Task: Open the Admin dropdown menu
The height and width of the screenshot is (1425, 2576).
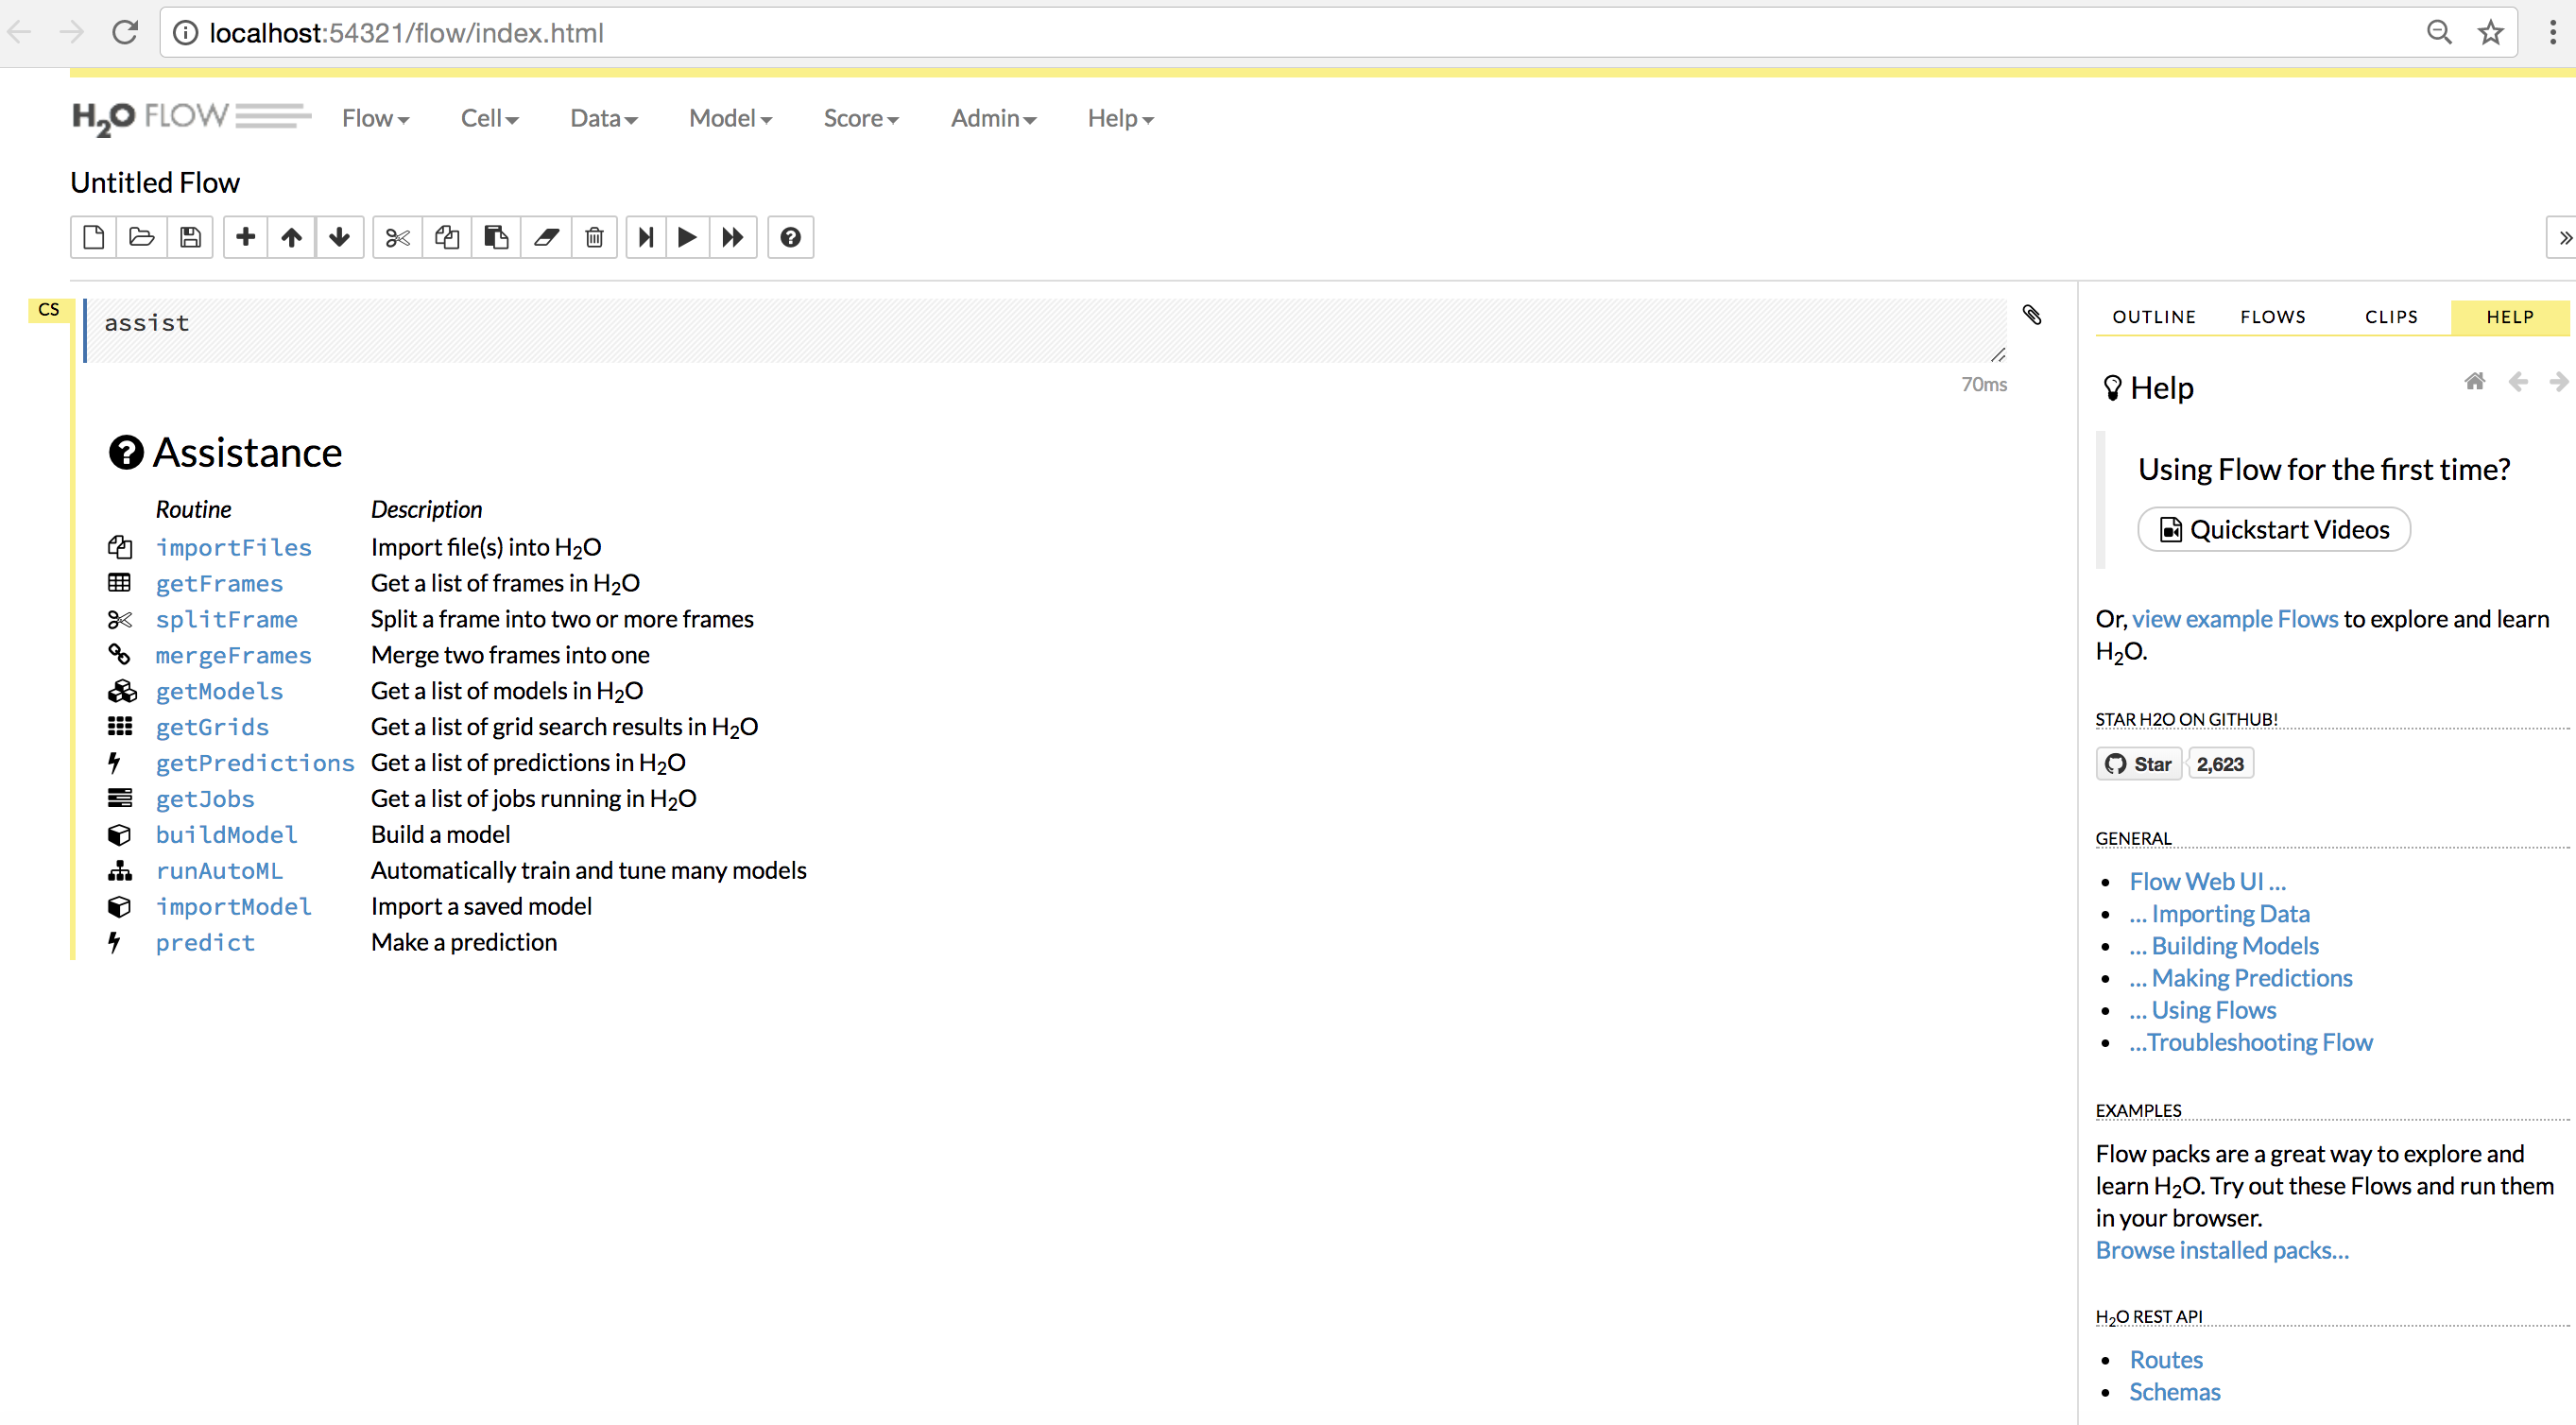Action: point(993,118)
